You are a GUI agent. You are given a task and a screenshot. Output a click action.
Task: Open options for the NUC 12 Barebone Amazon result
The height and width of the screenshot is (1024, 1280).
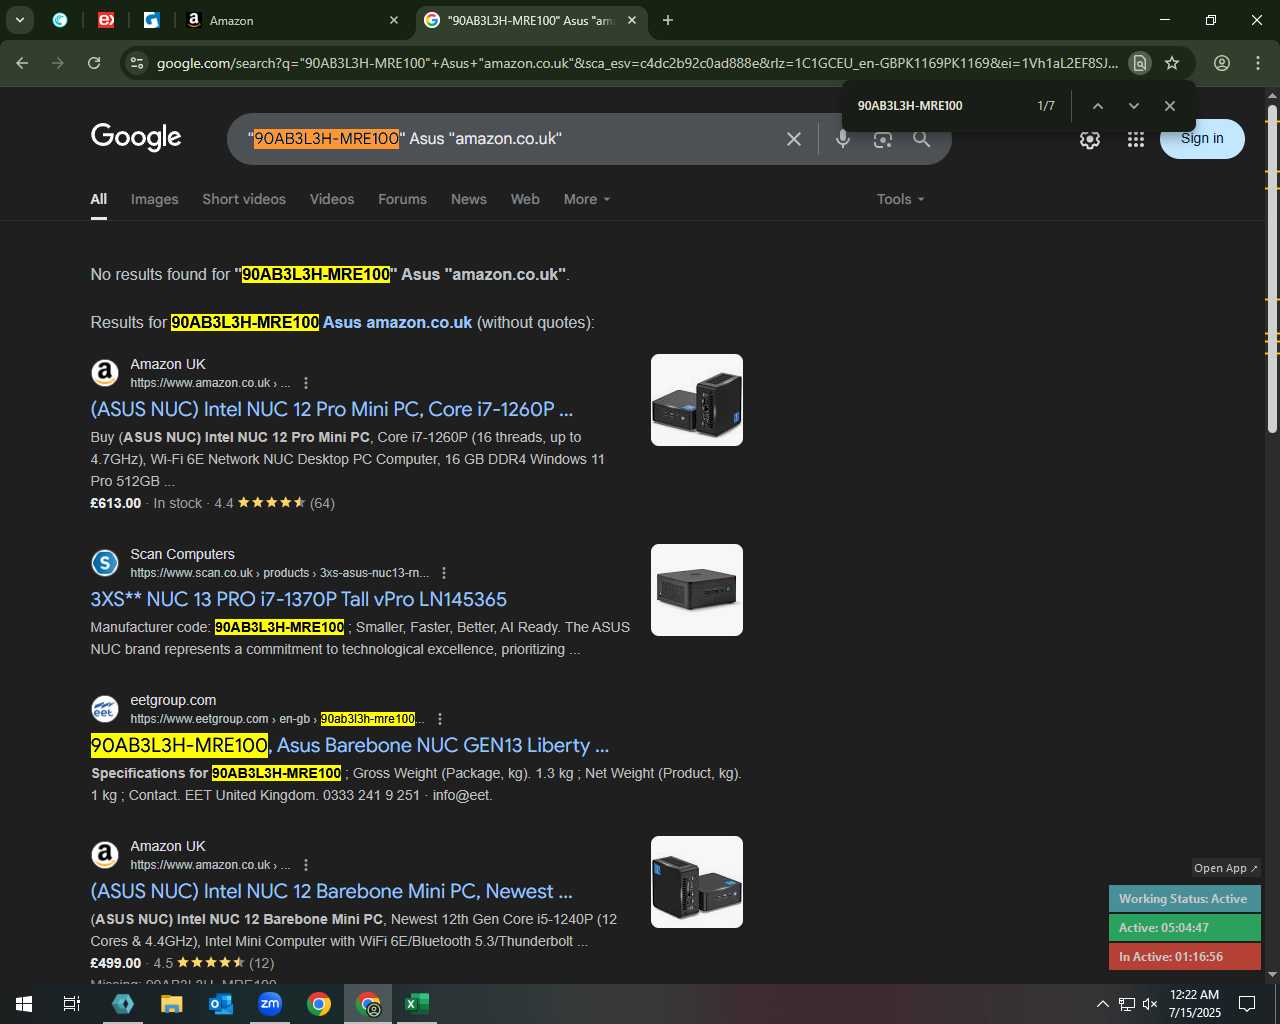coord(306,865)
